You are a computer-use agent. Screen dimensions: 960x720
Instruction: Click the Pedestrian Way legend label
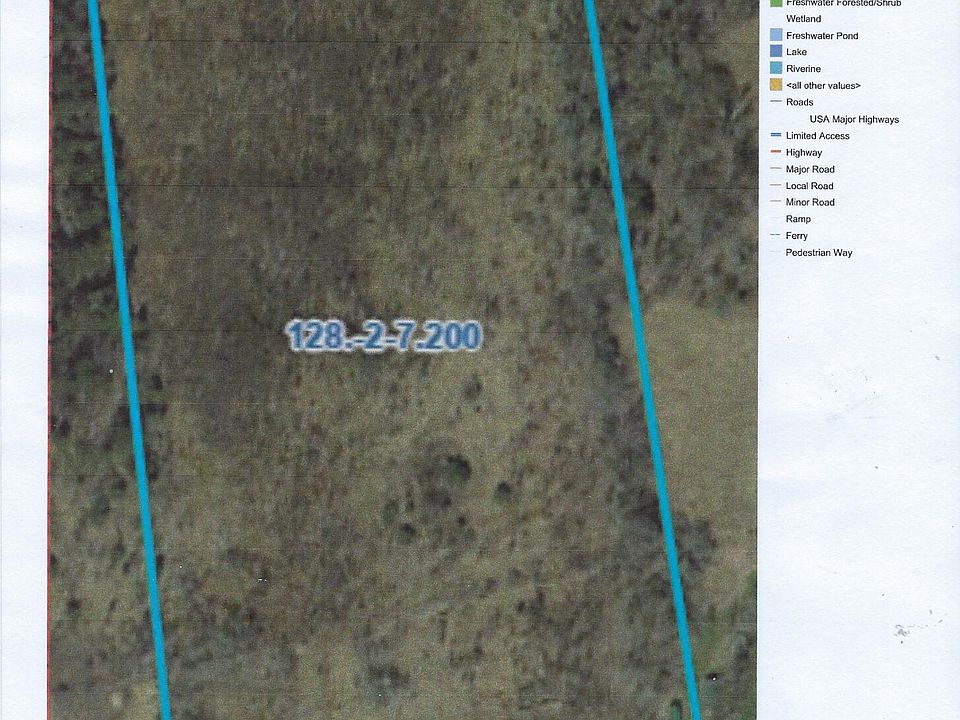click(x=819, y=252)
